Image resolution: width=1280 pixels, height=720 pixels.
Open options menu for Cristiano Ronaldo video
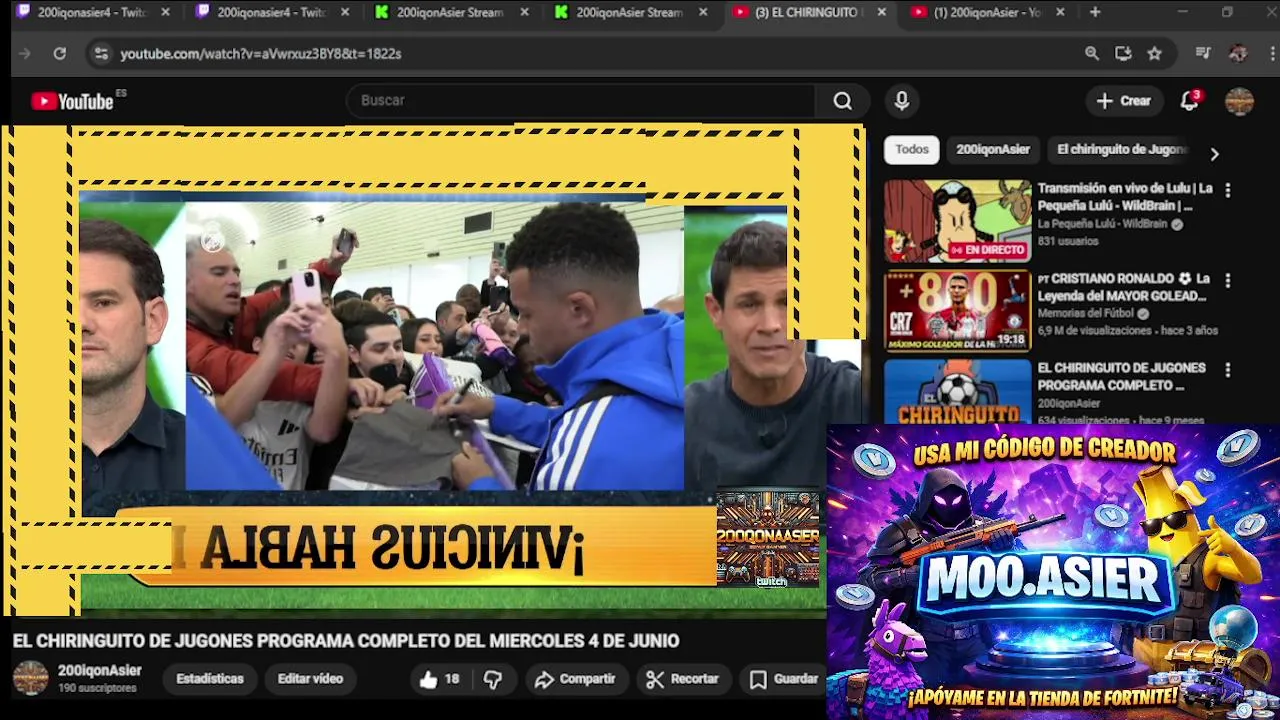[x=1228, y=280]
